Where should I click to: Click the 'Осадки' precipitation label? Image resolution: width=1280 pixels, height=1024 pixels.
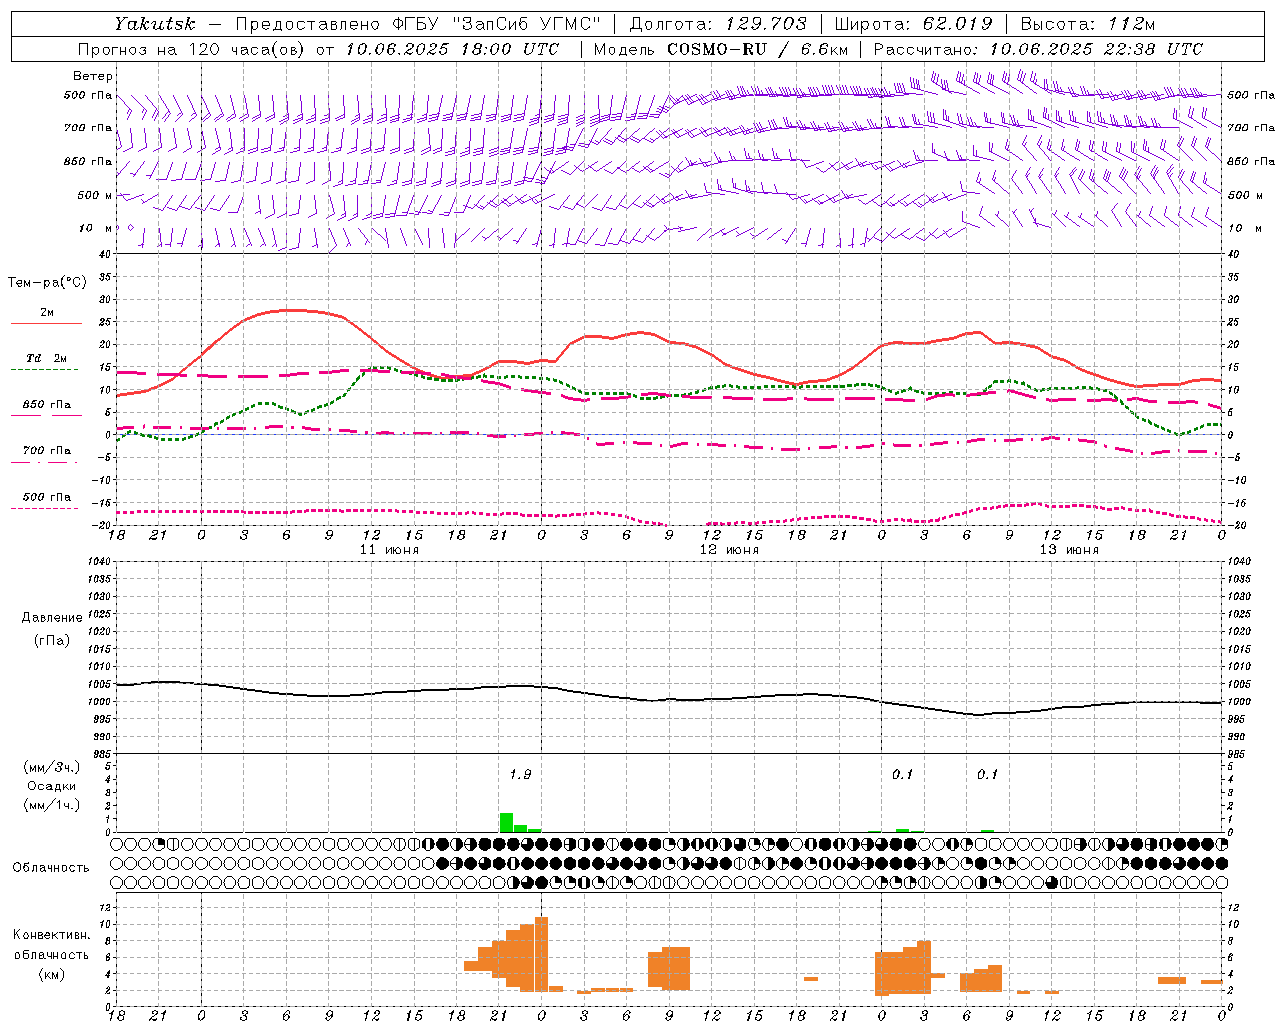point(52,786)
